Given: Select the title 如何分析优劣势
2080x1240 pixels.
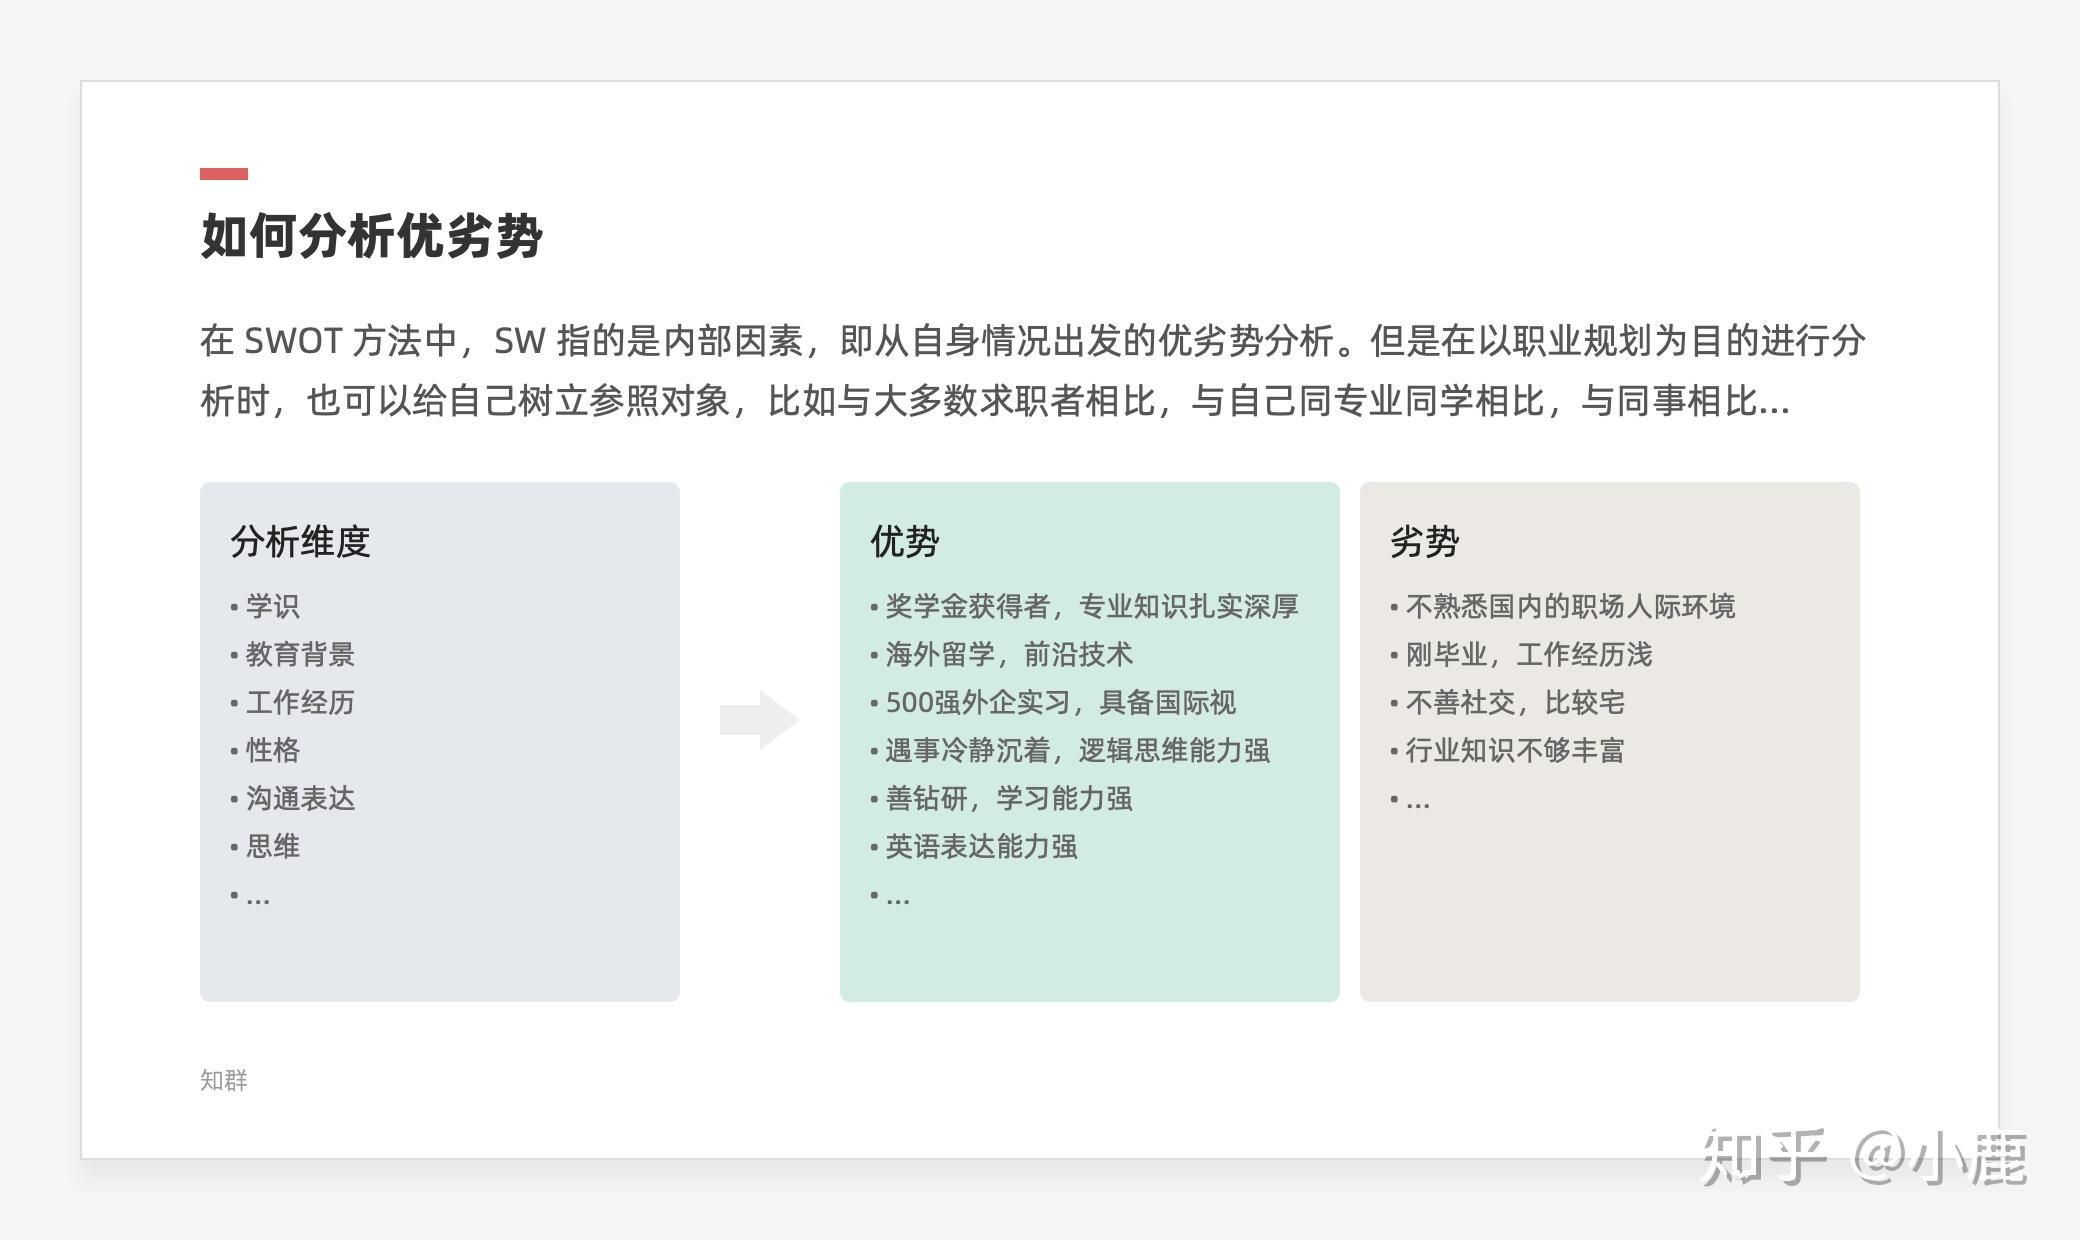Looking at the screenshot, I should click(x=371, y=236).
